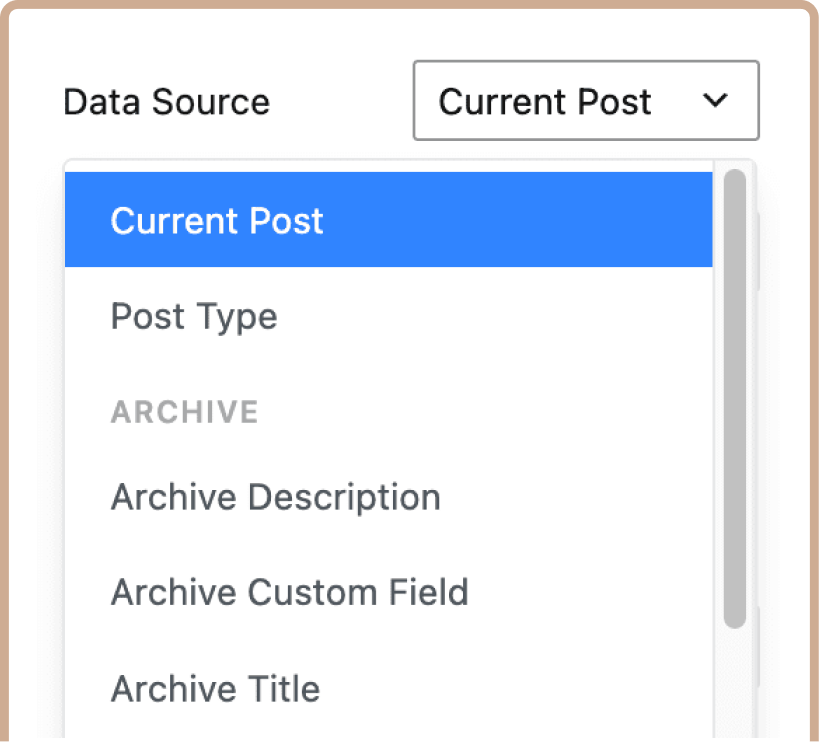Use Archive Description as the data source
The image size is (819, 742).
(x=389, y=497)
